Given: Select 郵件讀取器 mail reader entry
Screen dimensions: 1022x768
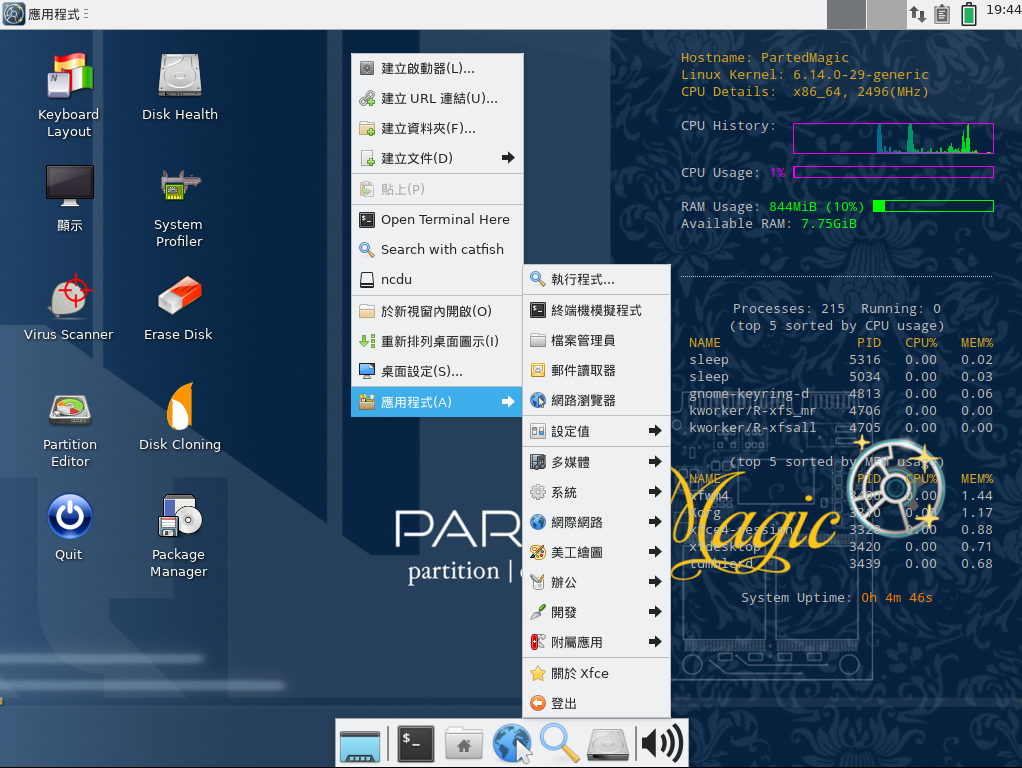Looking at the screenshot, I should pyautogui.click(x=596, y=370).
